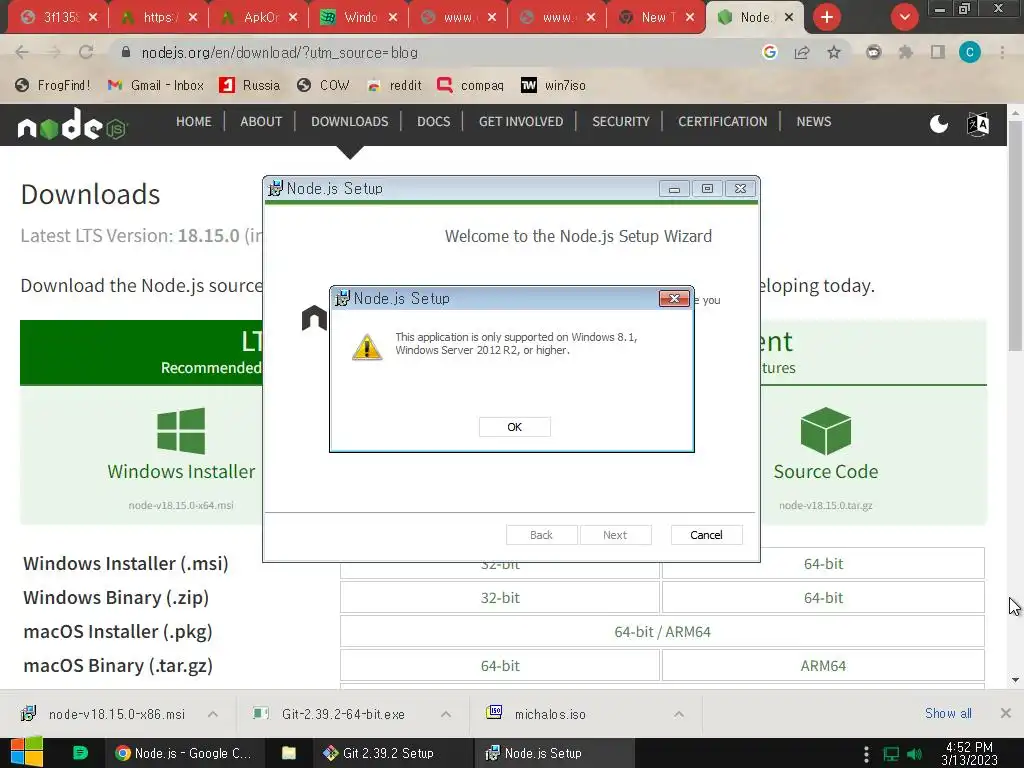1024x768 pixels.
Task: Click 64-bit link for macOS Binary (.tar.gz)
Action: [x=500, y=665]
